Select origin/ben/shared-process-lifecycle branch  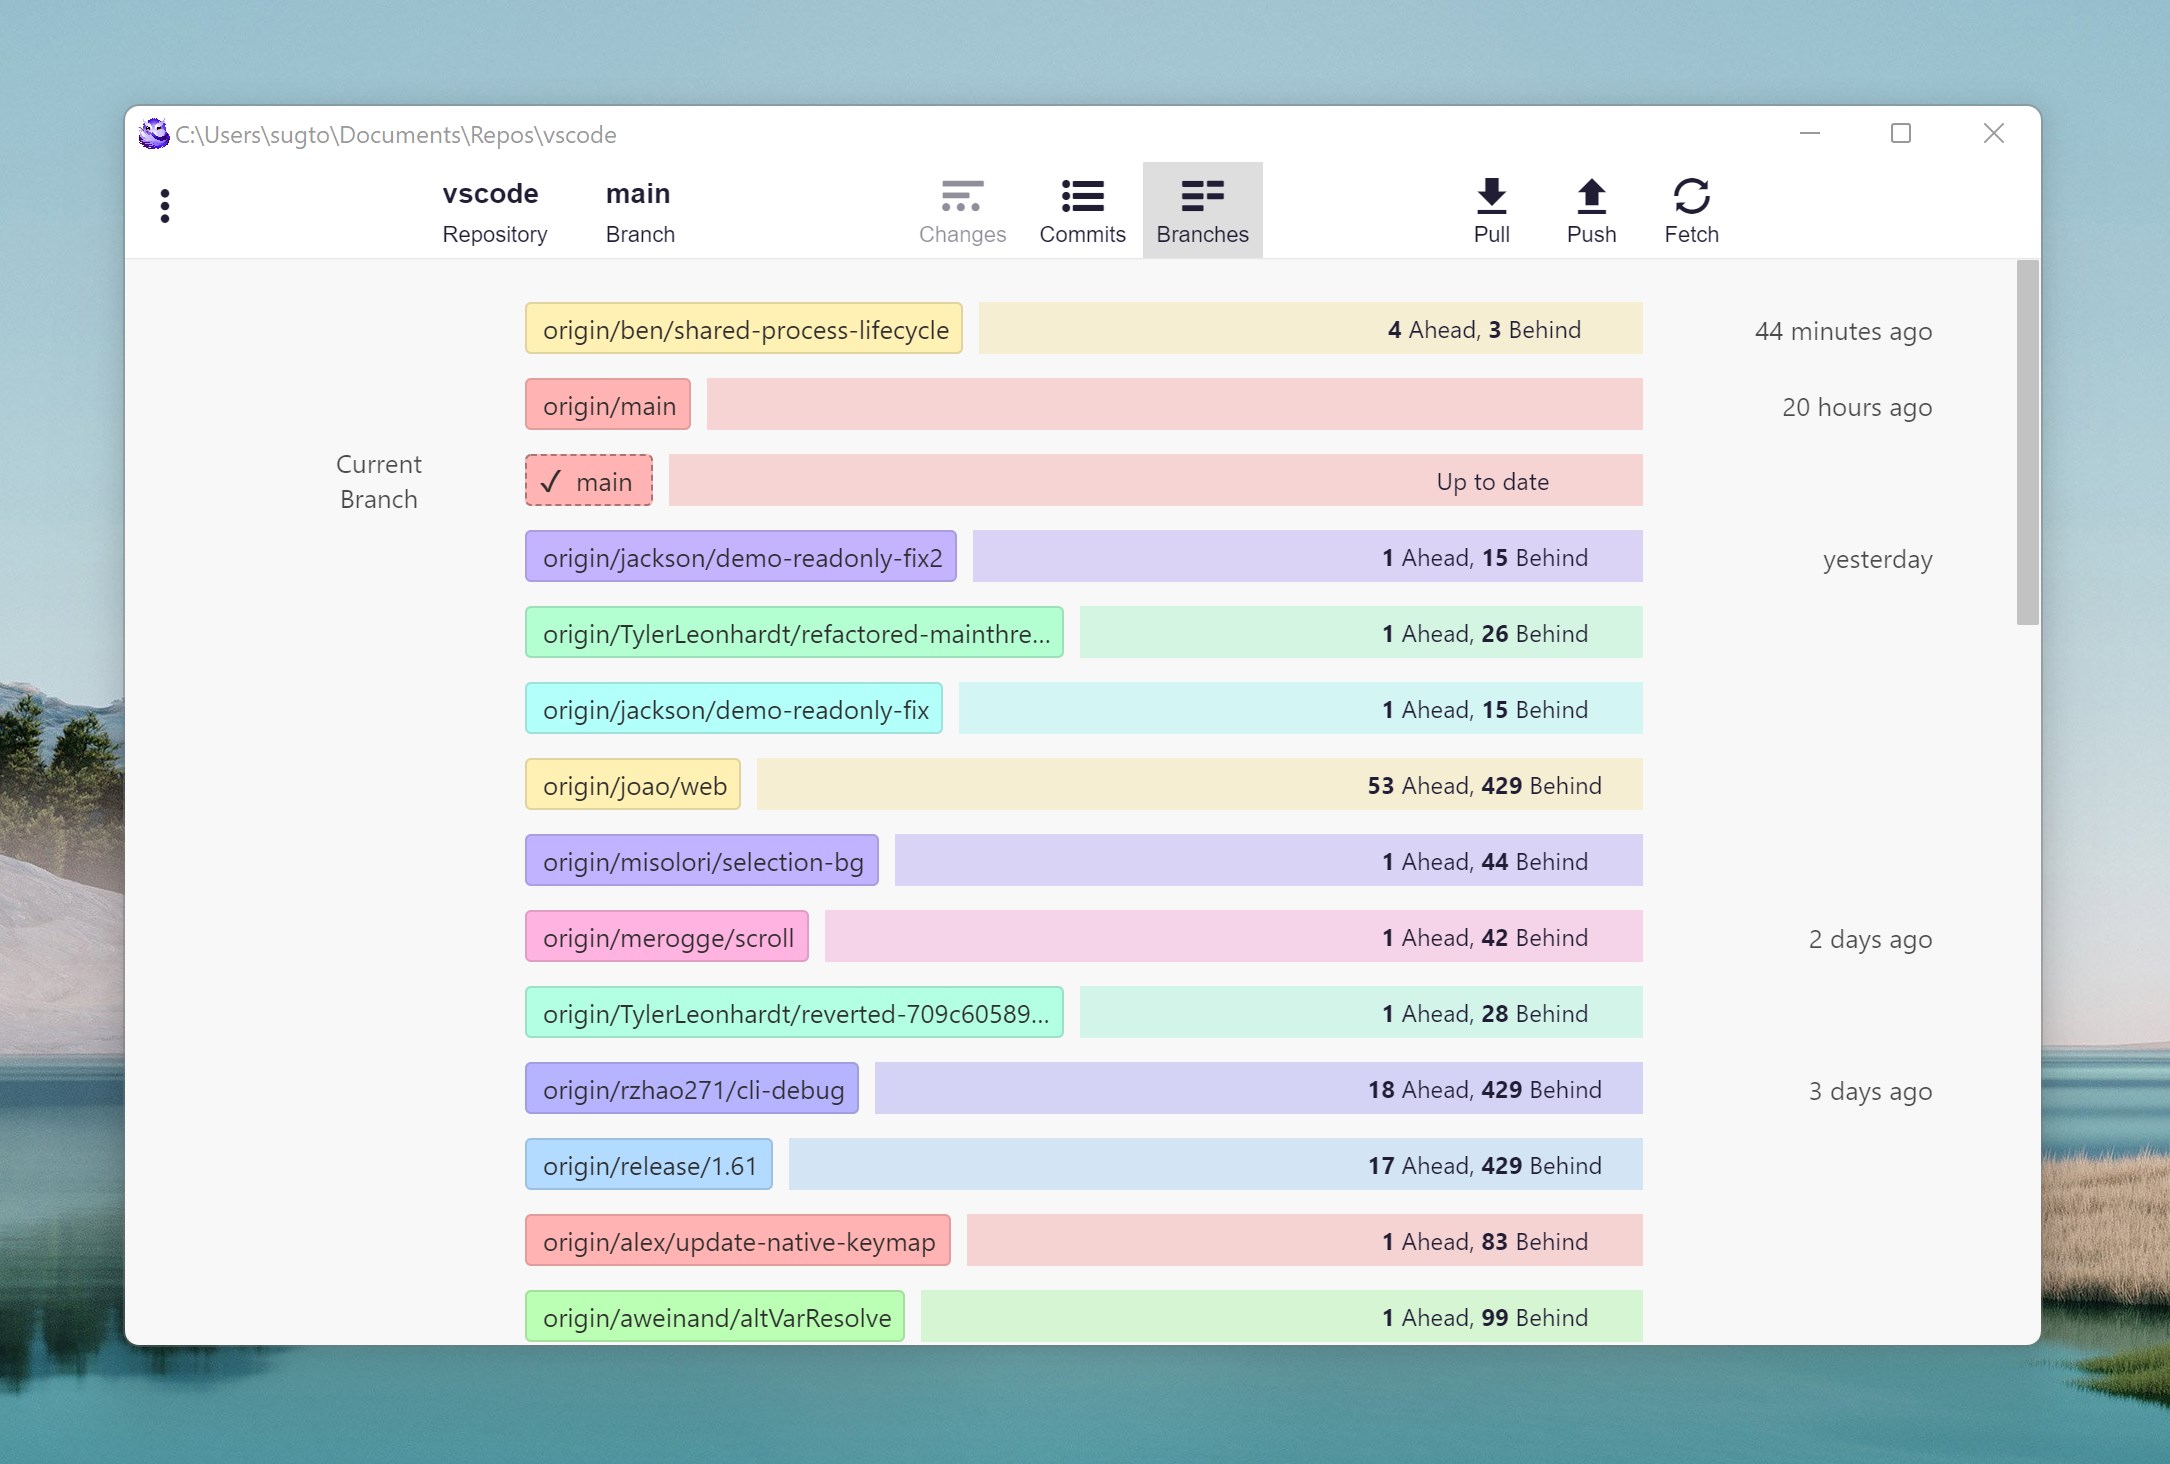(744, 329)
